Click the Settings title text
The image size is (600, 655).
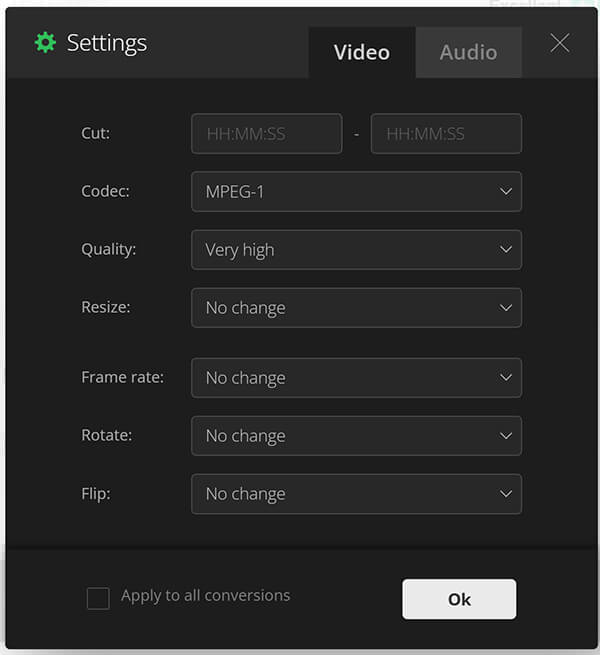107,43
